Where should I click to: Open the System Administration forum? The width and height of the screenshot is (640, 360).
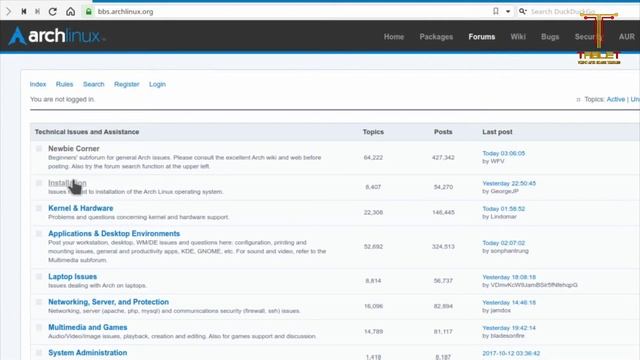(x=87, y=353)
